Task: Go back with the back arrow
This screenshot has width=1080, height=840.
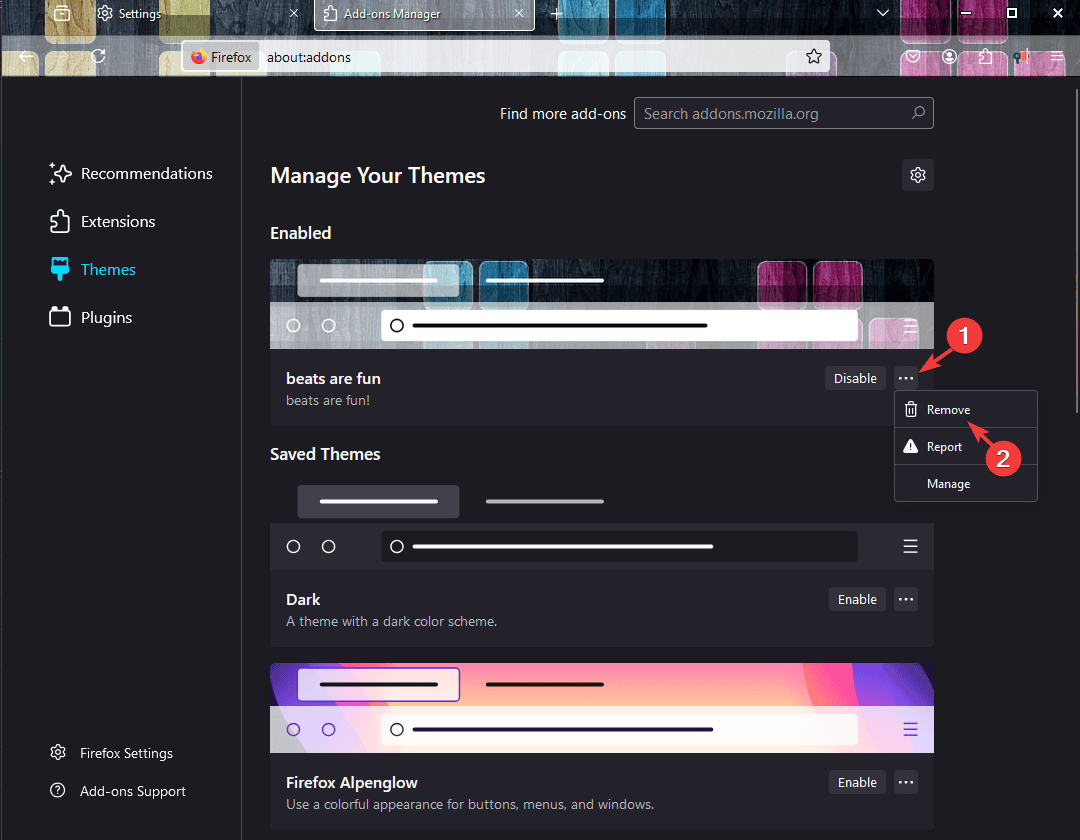Action: point(26,56)
